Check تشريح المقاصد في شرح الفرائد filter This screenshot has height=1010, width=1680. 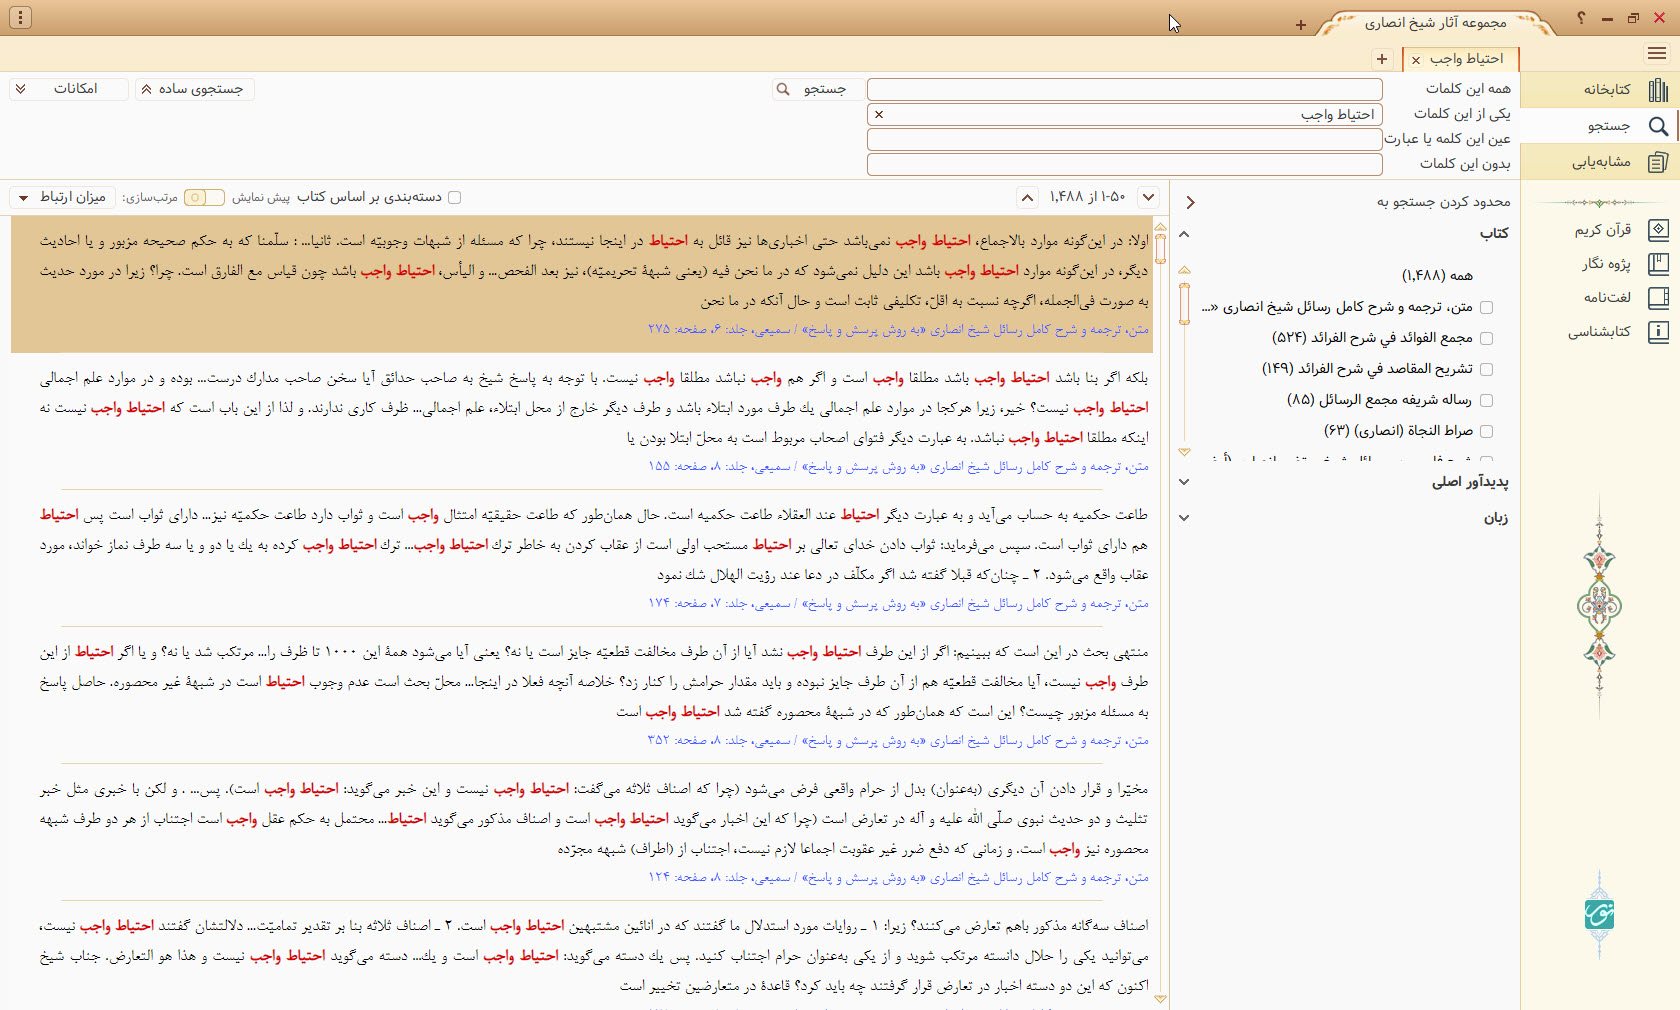click(1486, 369)
